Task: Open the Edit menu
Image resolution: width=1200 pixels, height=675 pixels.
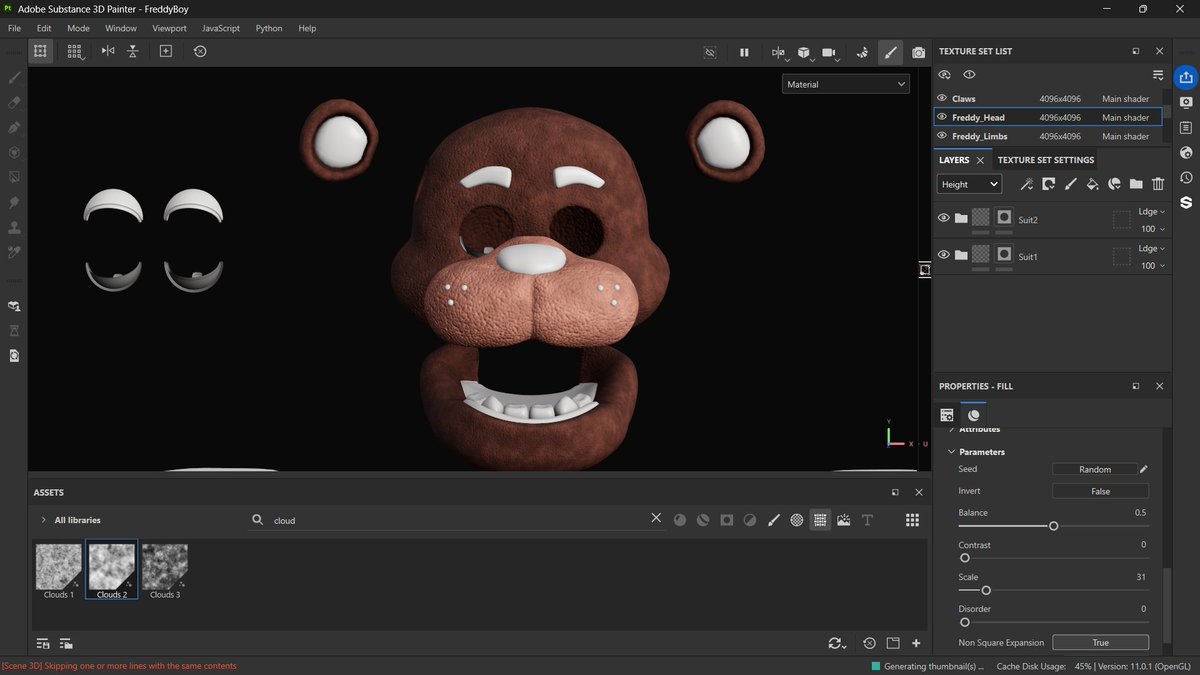Action: 44,28
